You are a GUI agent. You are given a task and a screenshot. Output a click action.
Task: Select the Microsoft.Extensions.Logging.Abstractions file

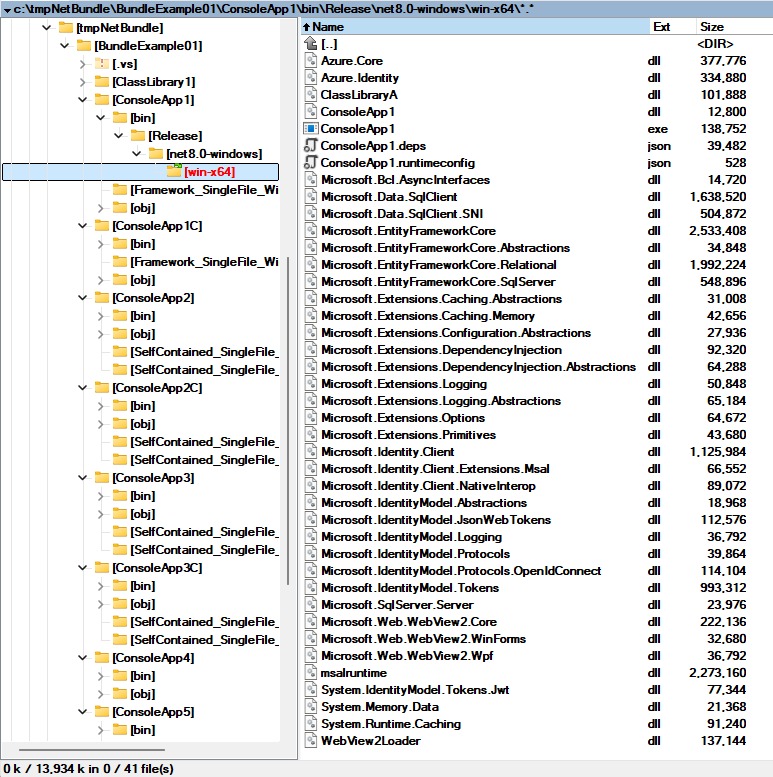click(441, 400)
